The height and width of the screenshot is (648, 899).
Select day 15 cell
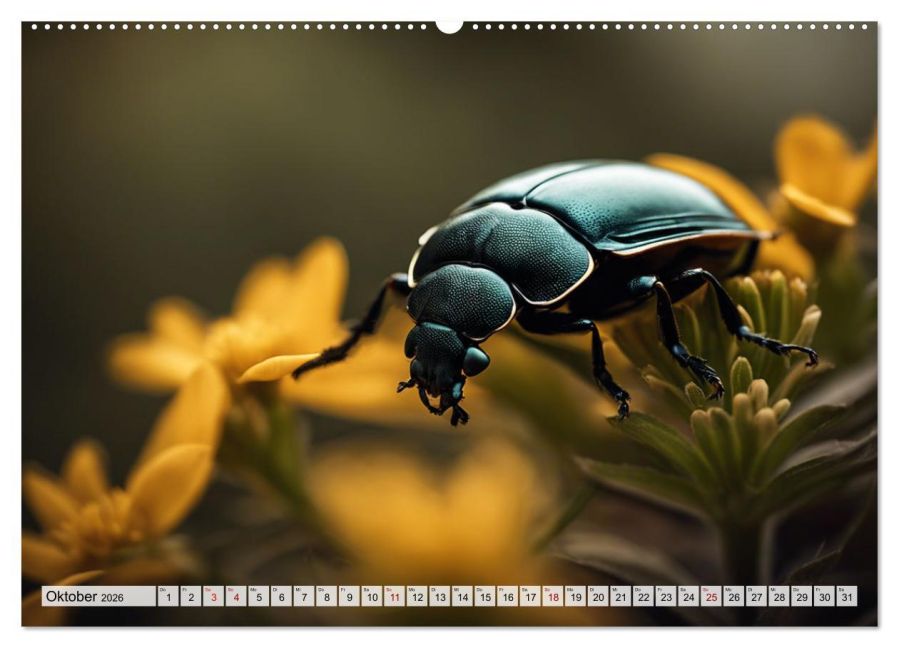tap(485, 596)
